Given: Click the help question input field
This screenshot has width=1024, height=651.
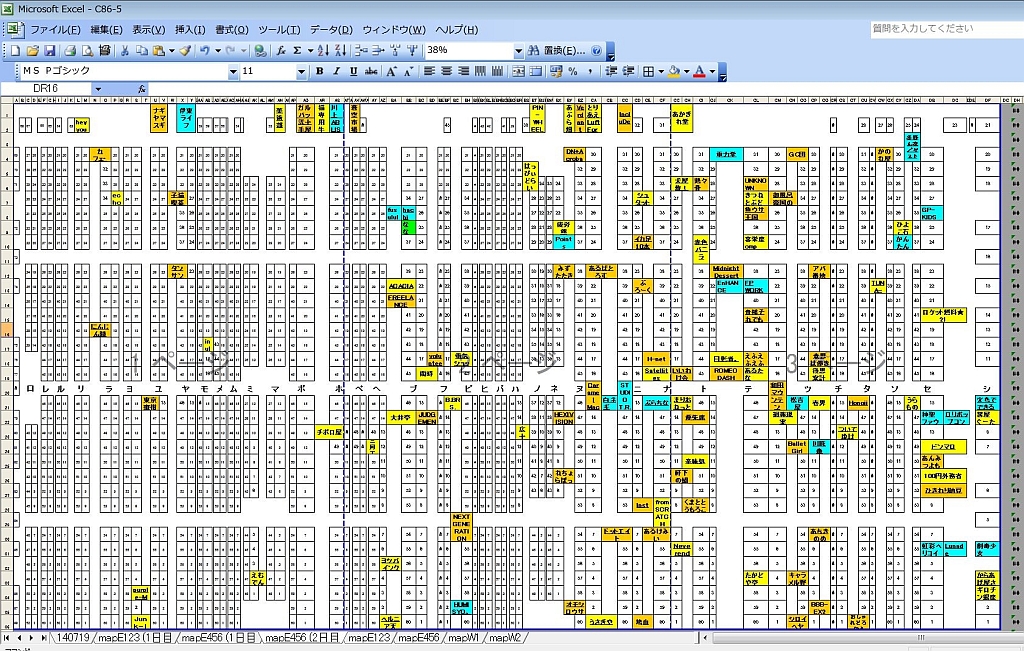Looking at the screenshot, I should click(946, 29).
